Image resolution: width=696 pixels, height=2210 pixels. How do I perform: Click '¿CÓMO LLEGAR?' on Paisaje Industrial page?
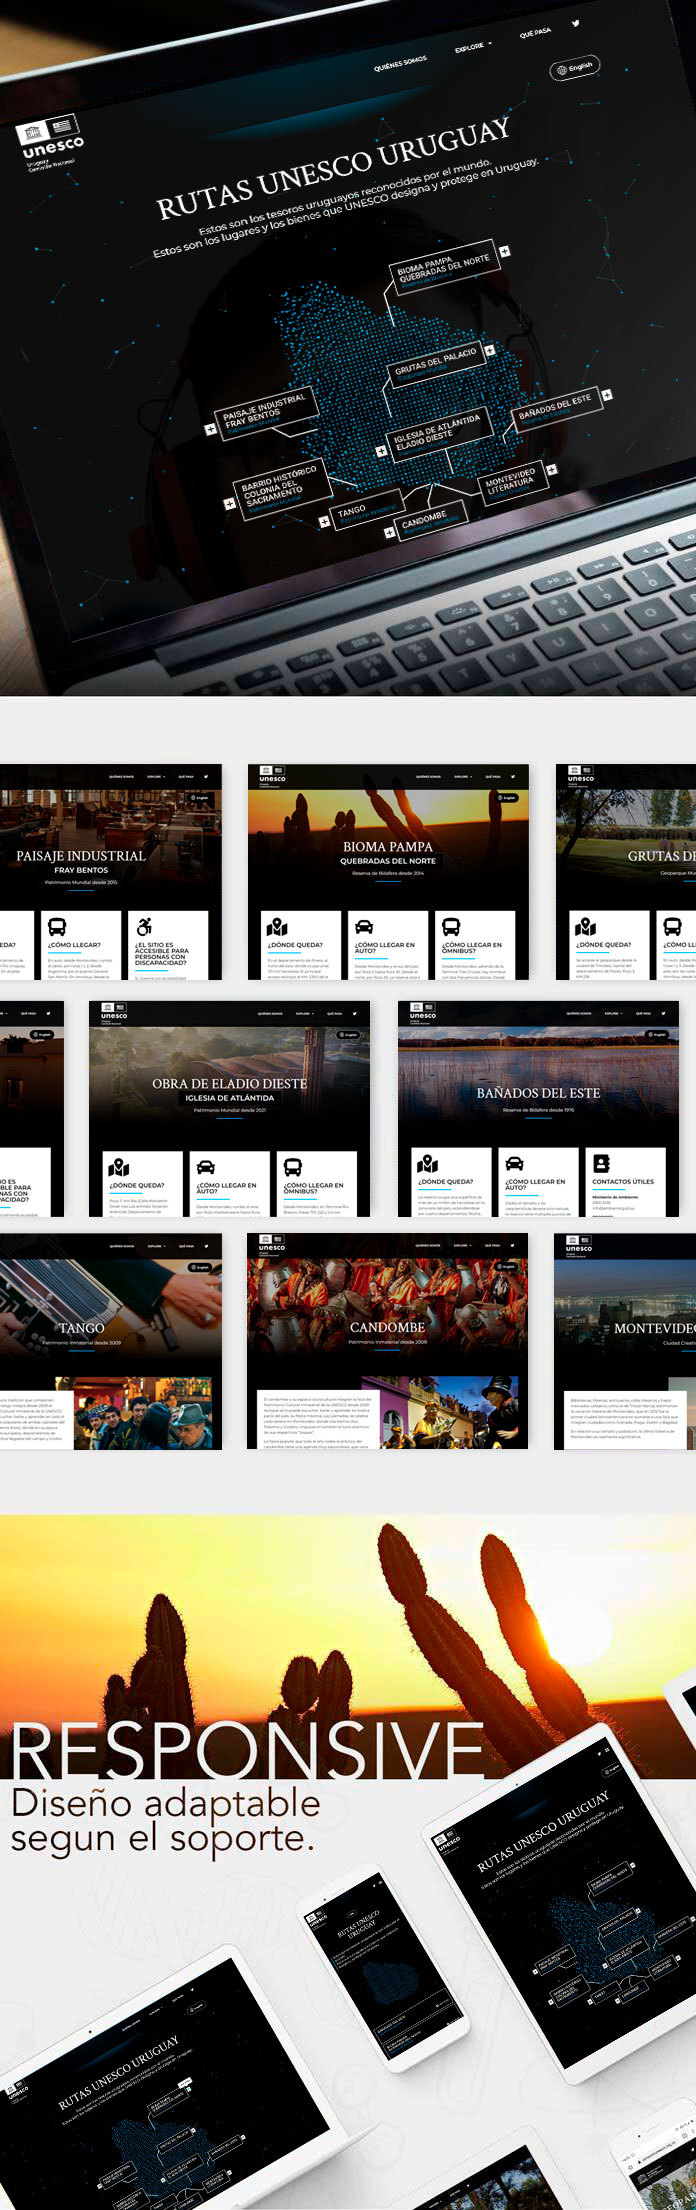pos(74,945)
